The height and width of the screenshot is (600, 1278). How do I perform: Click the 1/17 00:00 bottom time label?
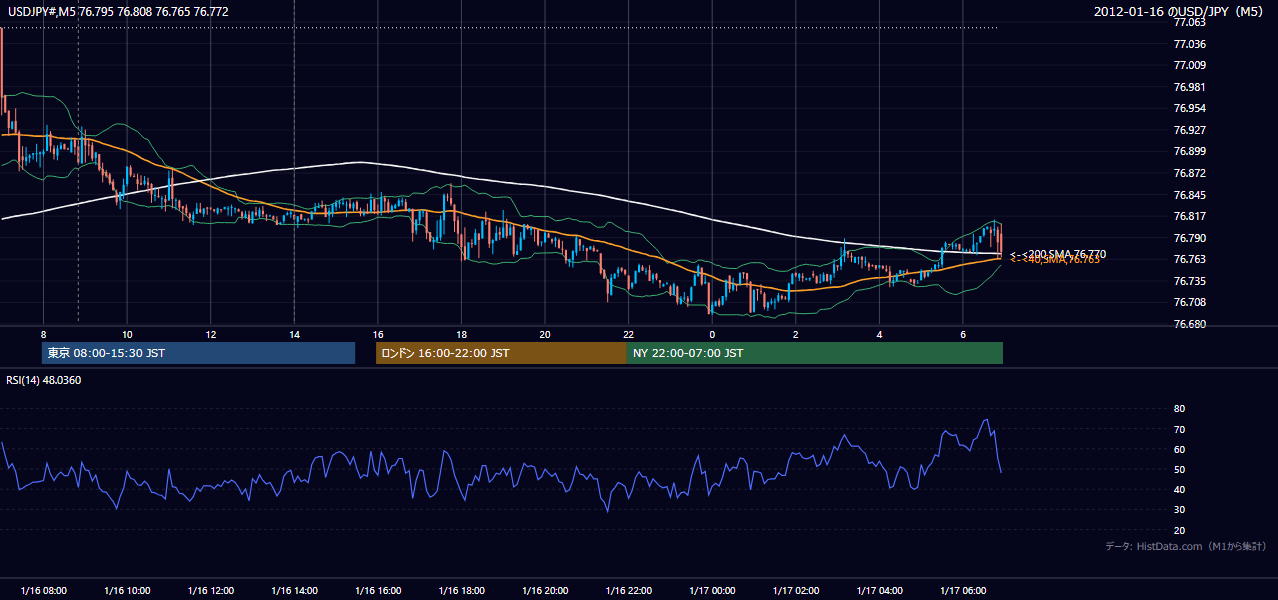pyautogui.click(x=711, y=590)
